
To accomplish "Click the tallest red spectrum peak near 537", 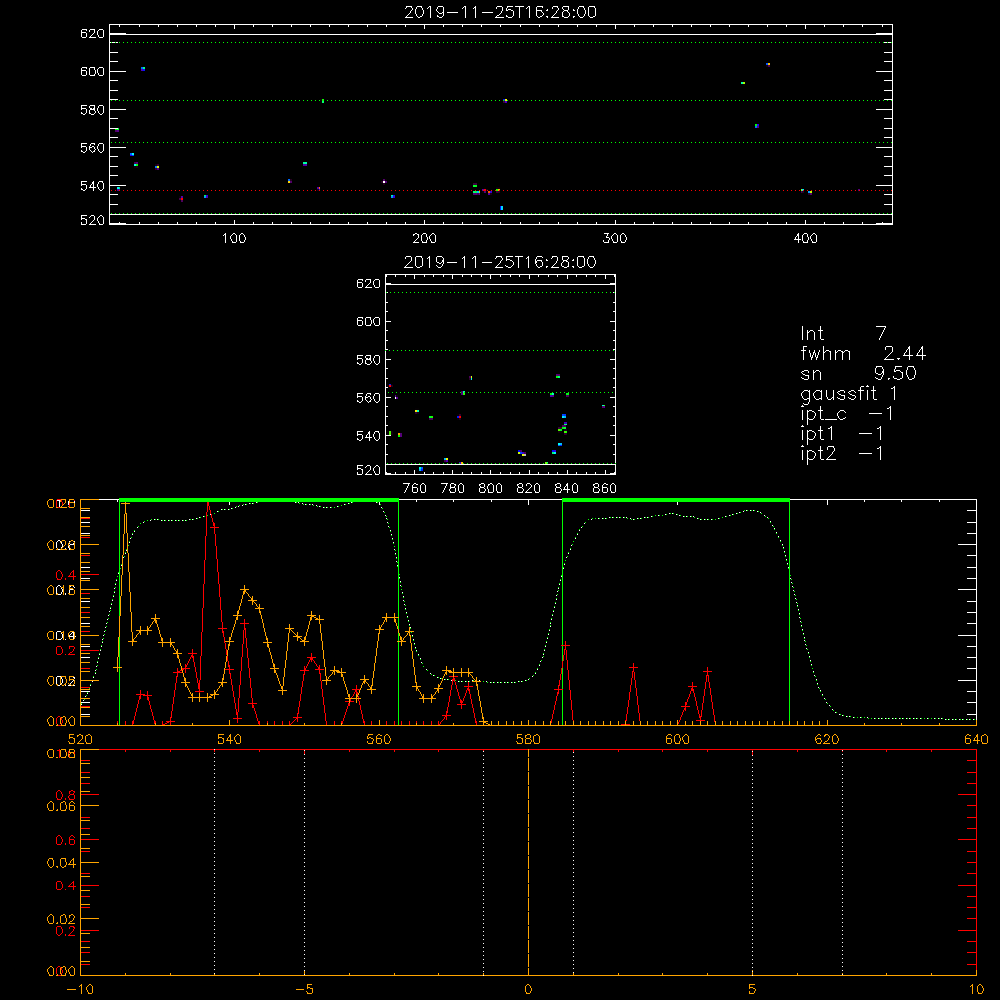I will pyautogui.click(x=208, y=505).
